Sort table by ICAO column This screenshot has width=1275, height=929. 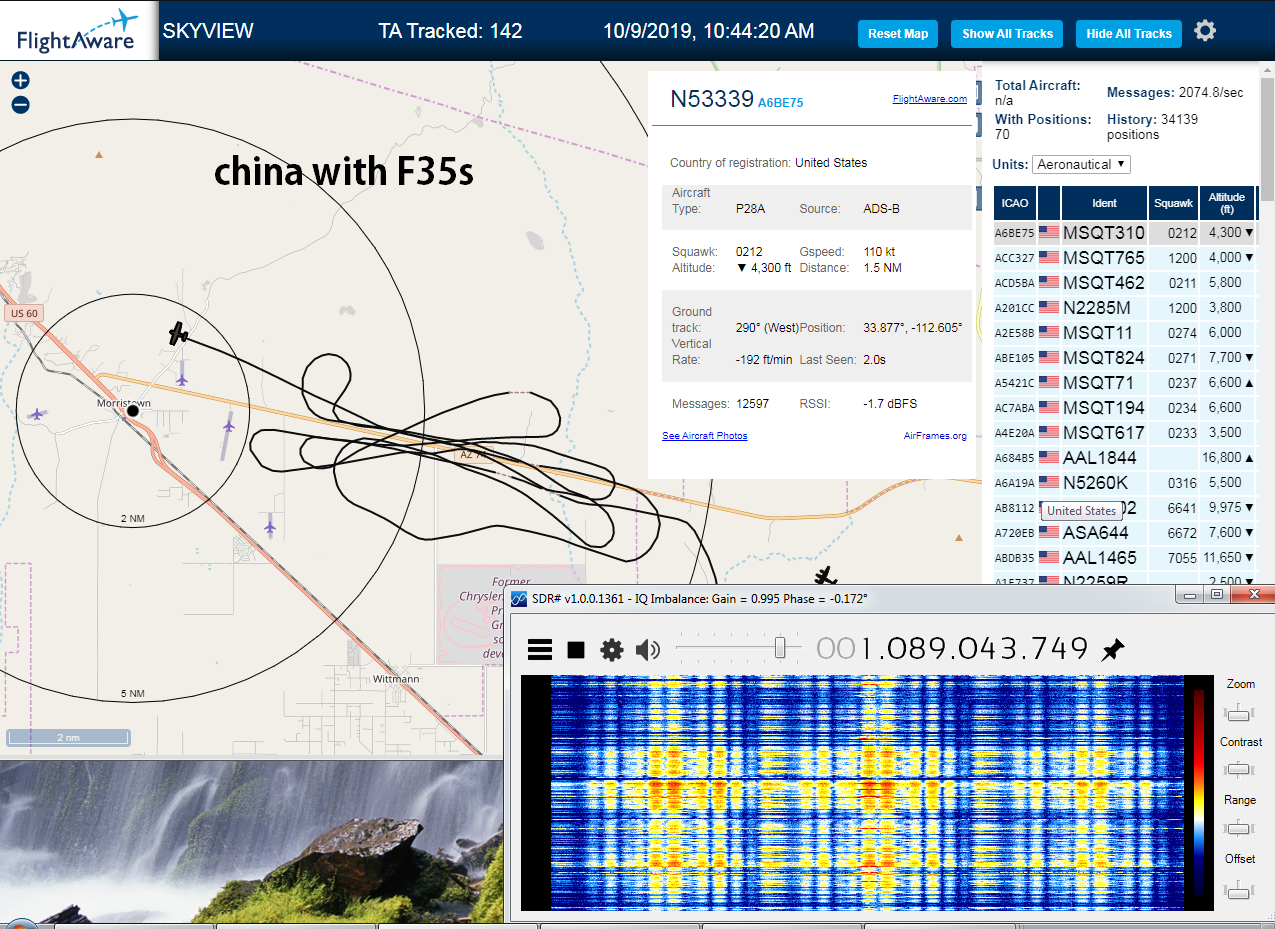[x=1015, y=203]
